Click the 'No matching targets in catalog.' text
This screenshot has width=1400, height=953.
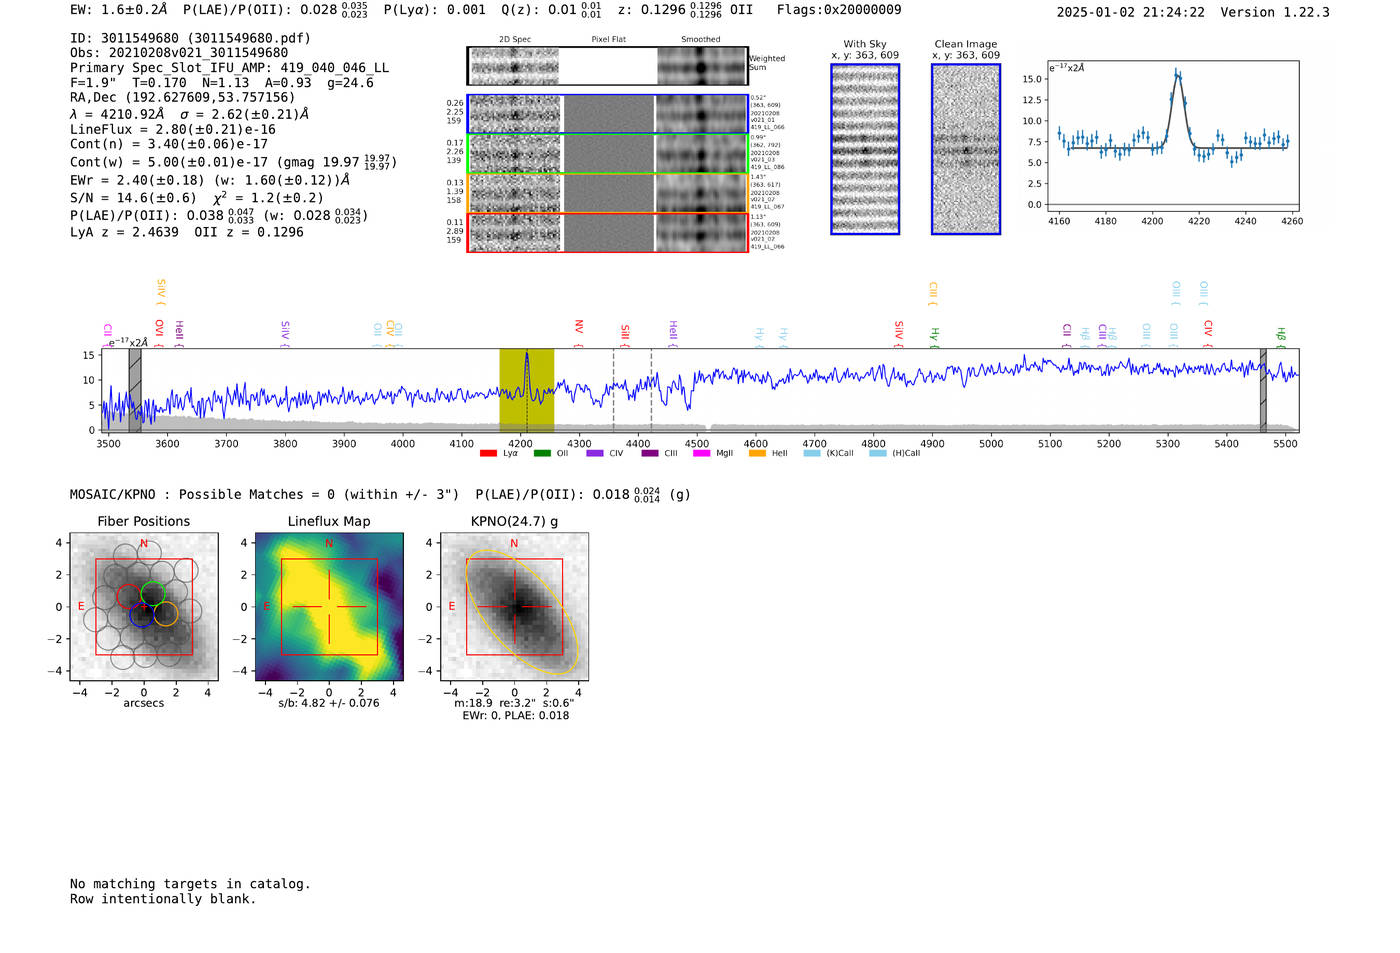click(x=190, y=884)
